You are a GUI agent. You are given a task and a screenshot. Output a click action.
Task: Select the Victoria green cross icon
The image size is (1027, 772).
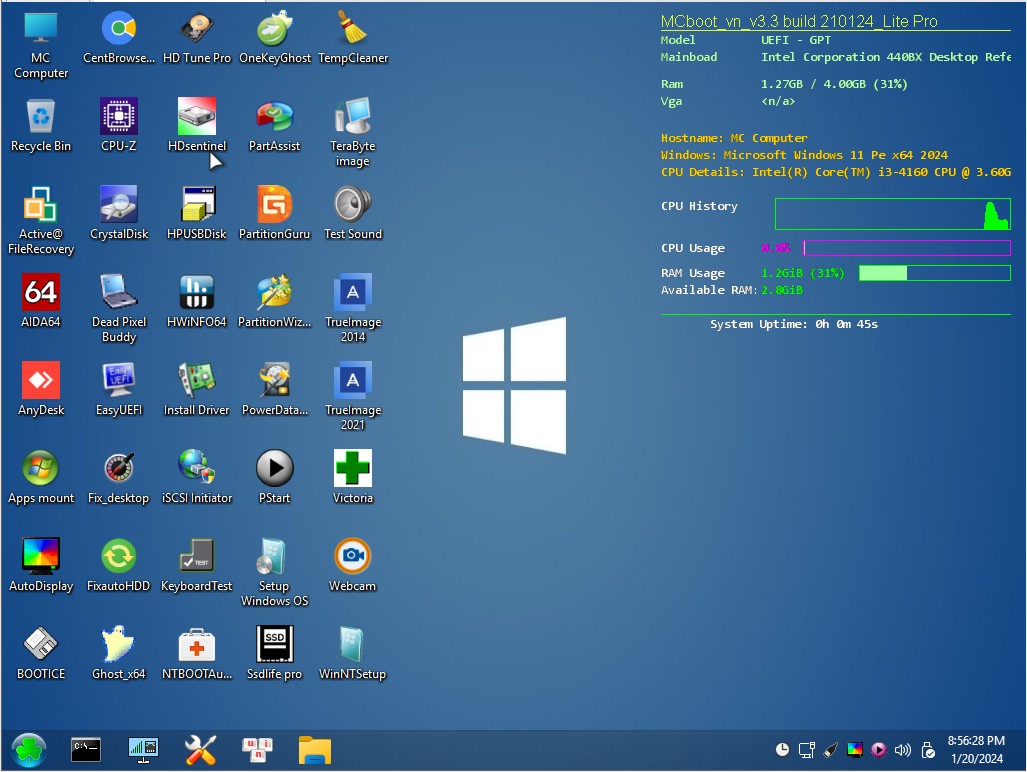point(353,469)
